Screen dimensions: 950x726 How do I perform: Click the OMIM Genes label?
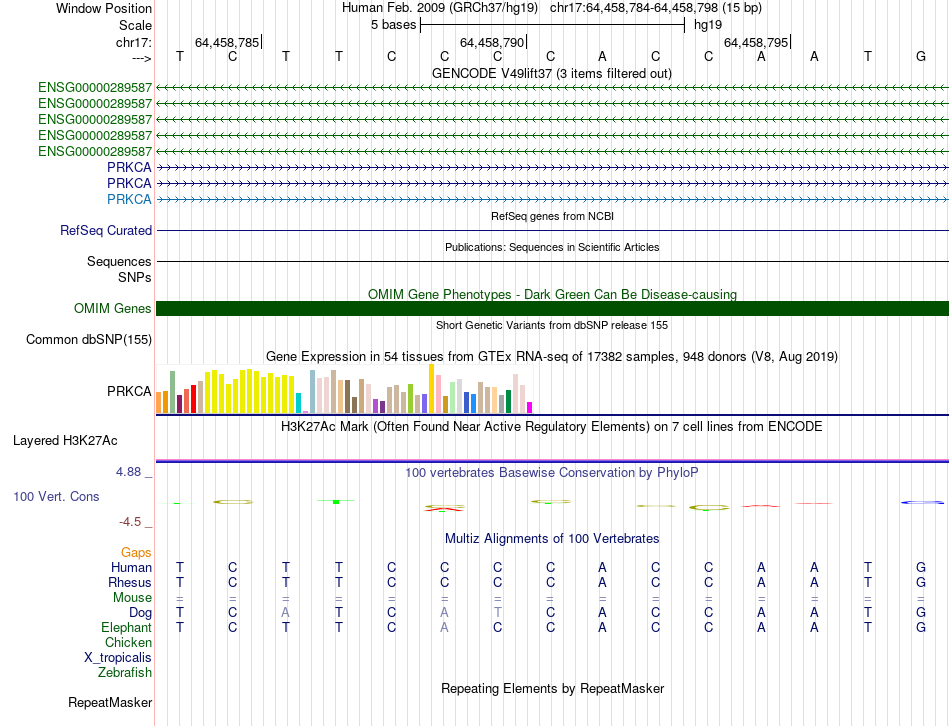(113, 308)
